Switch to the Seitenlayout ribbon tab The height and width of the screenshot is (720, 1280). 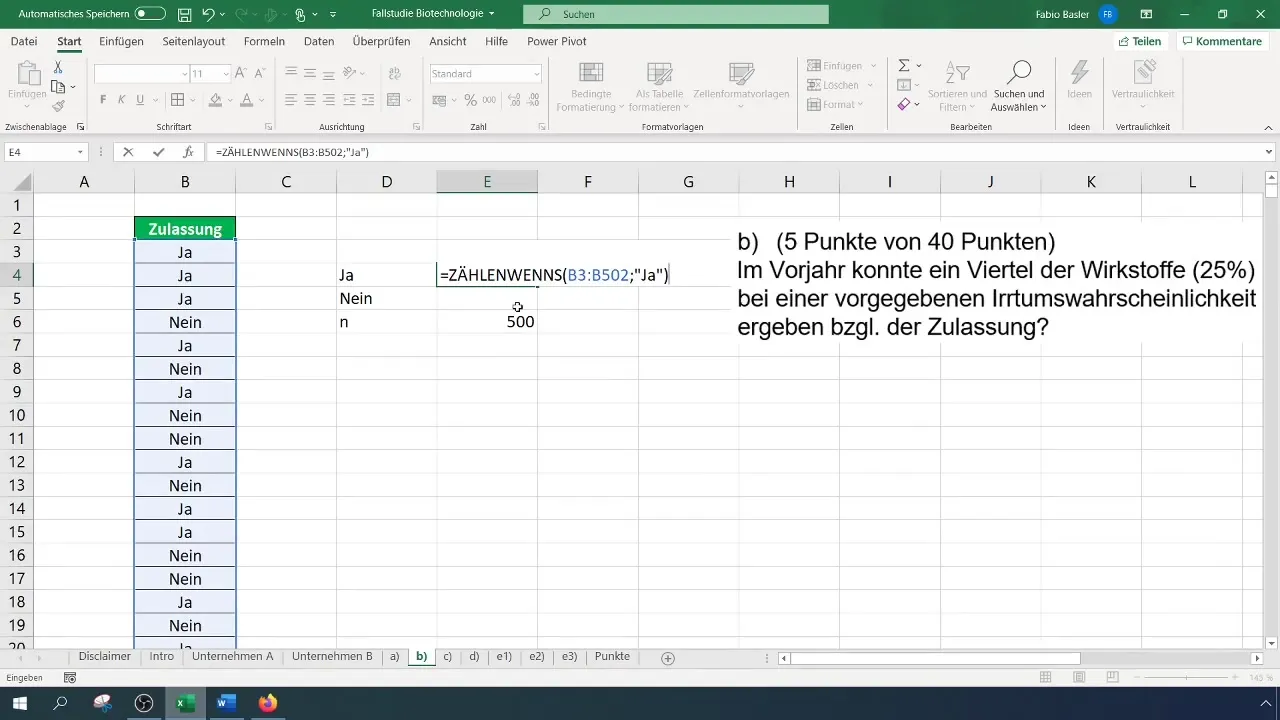tap(196, 41)
